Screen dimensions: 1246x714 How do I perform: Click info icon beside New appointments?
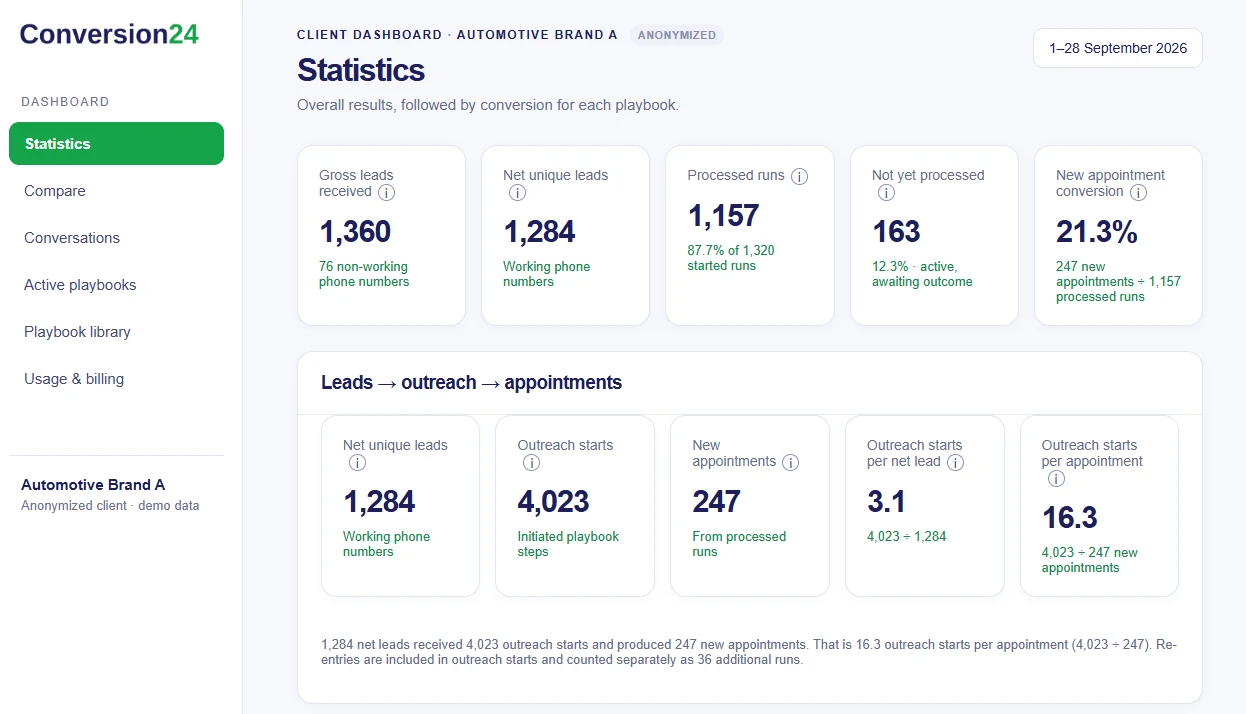(790, 462)
